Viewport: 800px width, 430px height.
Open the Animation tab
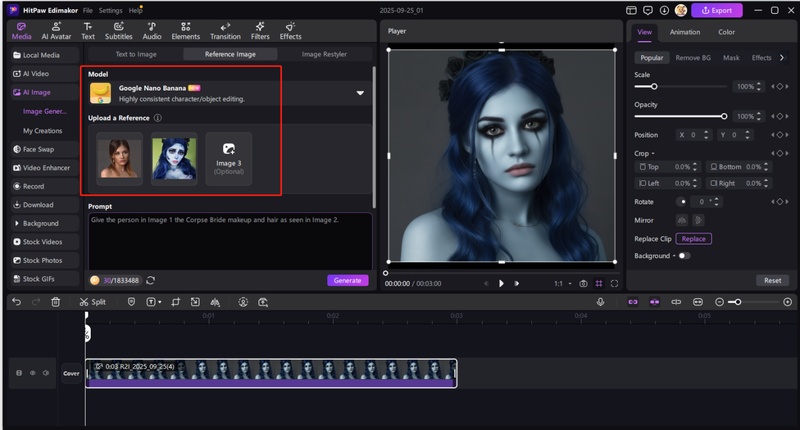[x=685, y=32]
